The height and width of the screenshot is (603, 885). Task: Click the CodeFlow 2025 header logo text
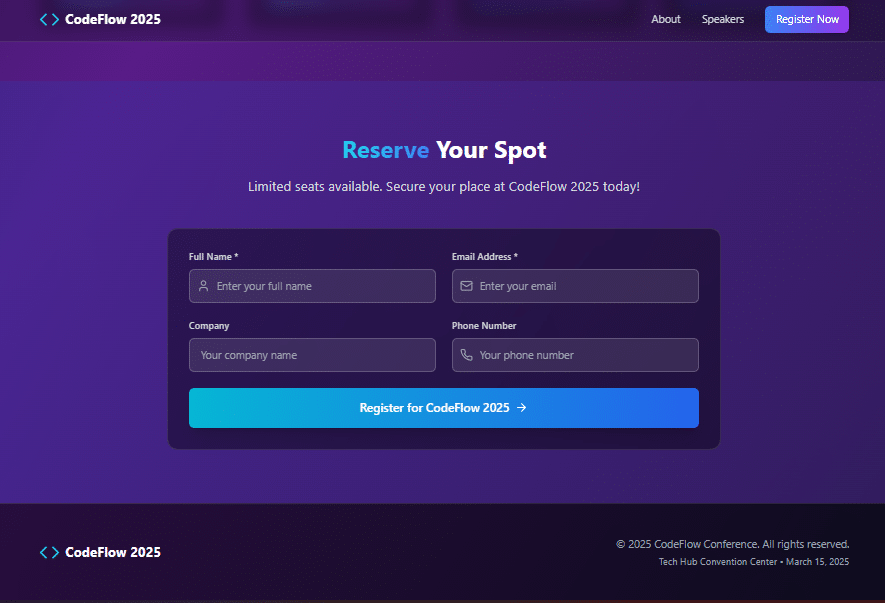[x=113, y=19]
